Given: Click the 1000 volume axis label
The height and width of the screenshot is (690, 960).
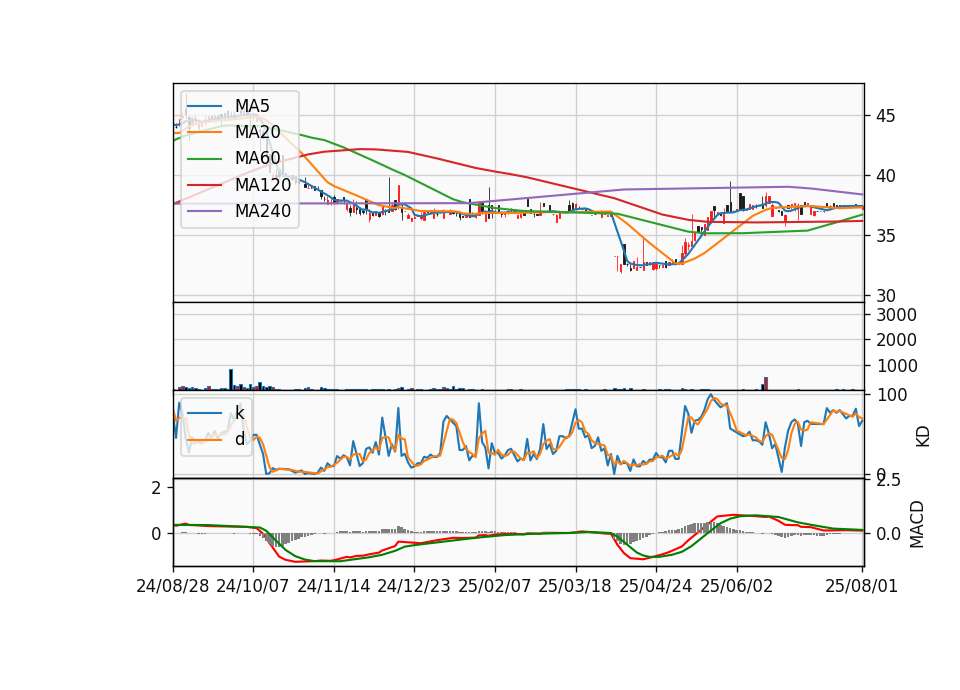Looking at the screenshot, I should (896, 366).
